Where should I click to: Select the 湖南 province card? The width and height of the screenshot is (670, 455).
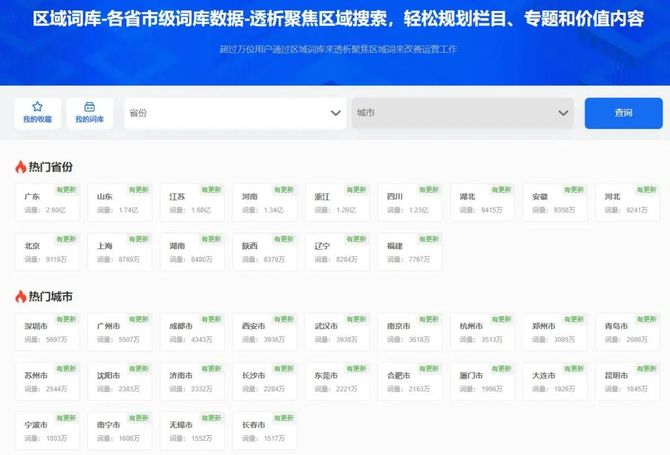tap(192, 252)
